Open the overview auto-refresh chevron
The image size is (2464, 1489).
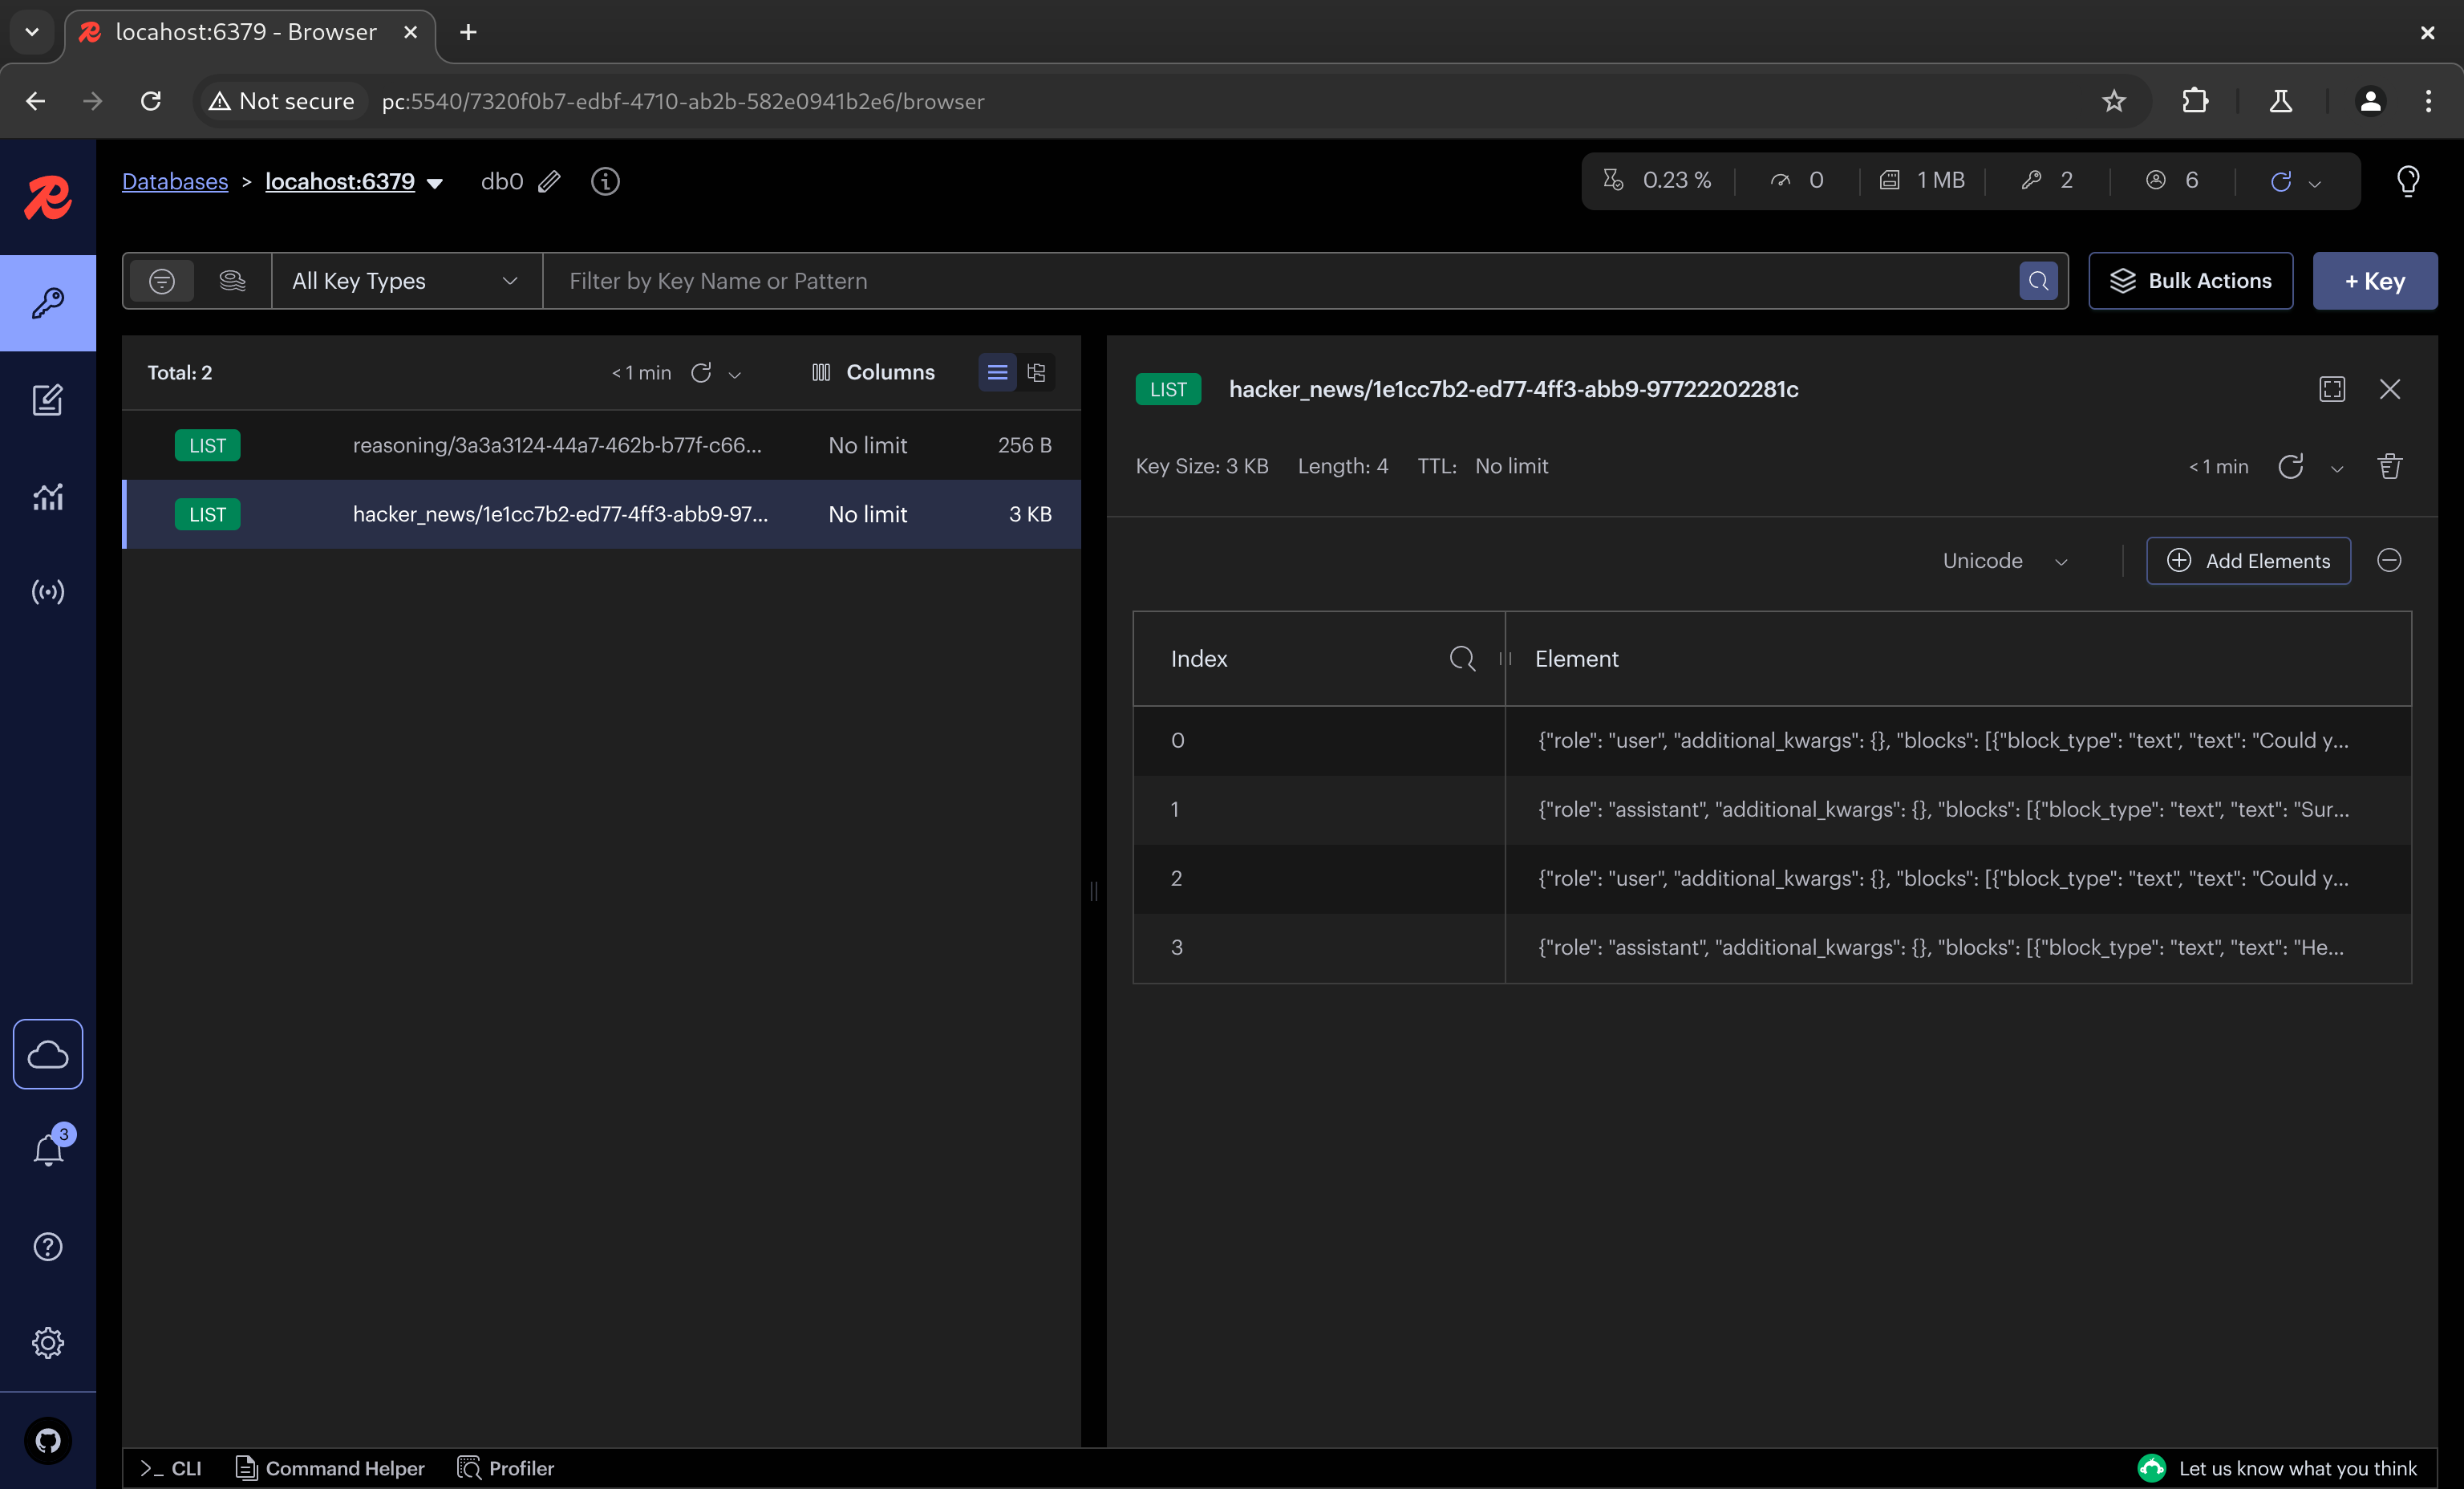point(2314,183)
